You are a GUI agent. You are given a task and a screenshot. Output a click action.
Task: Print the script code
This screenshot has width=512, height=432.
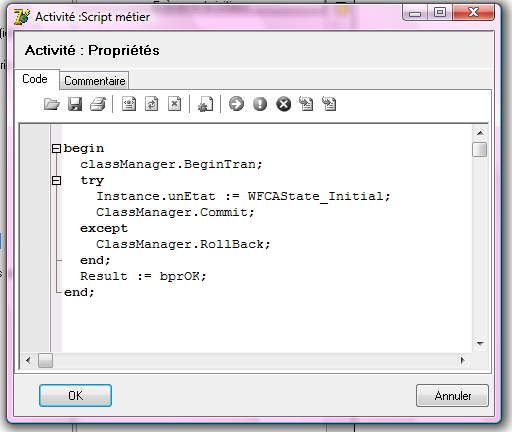[x=98, y=104]
